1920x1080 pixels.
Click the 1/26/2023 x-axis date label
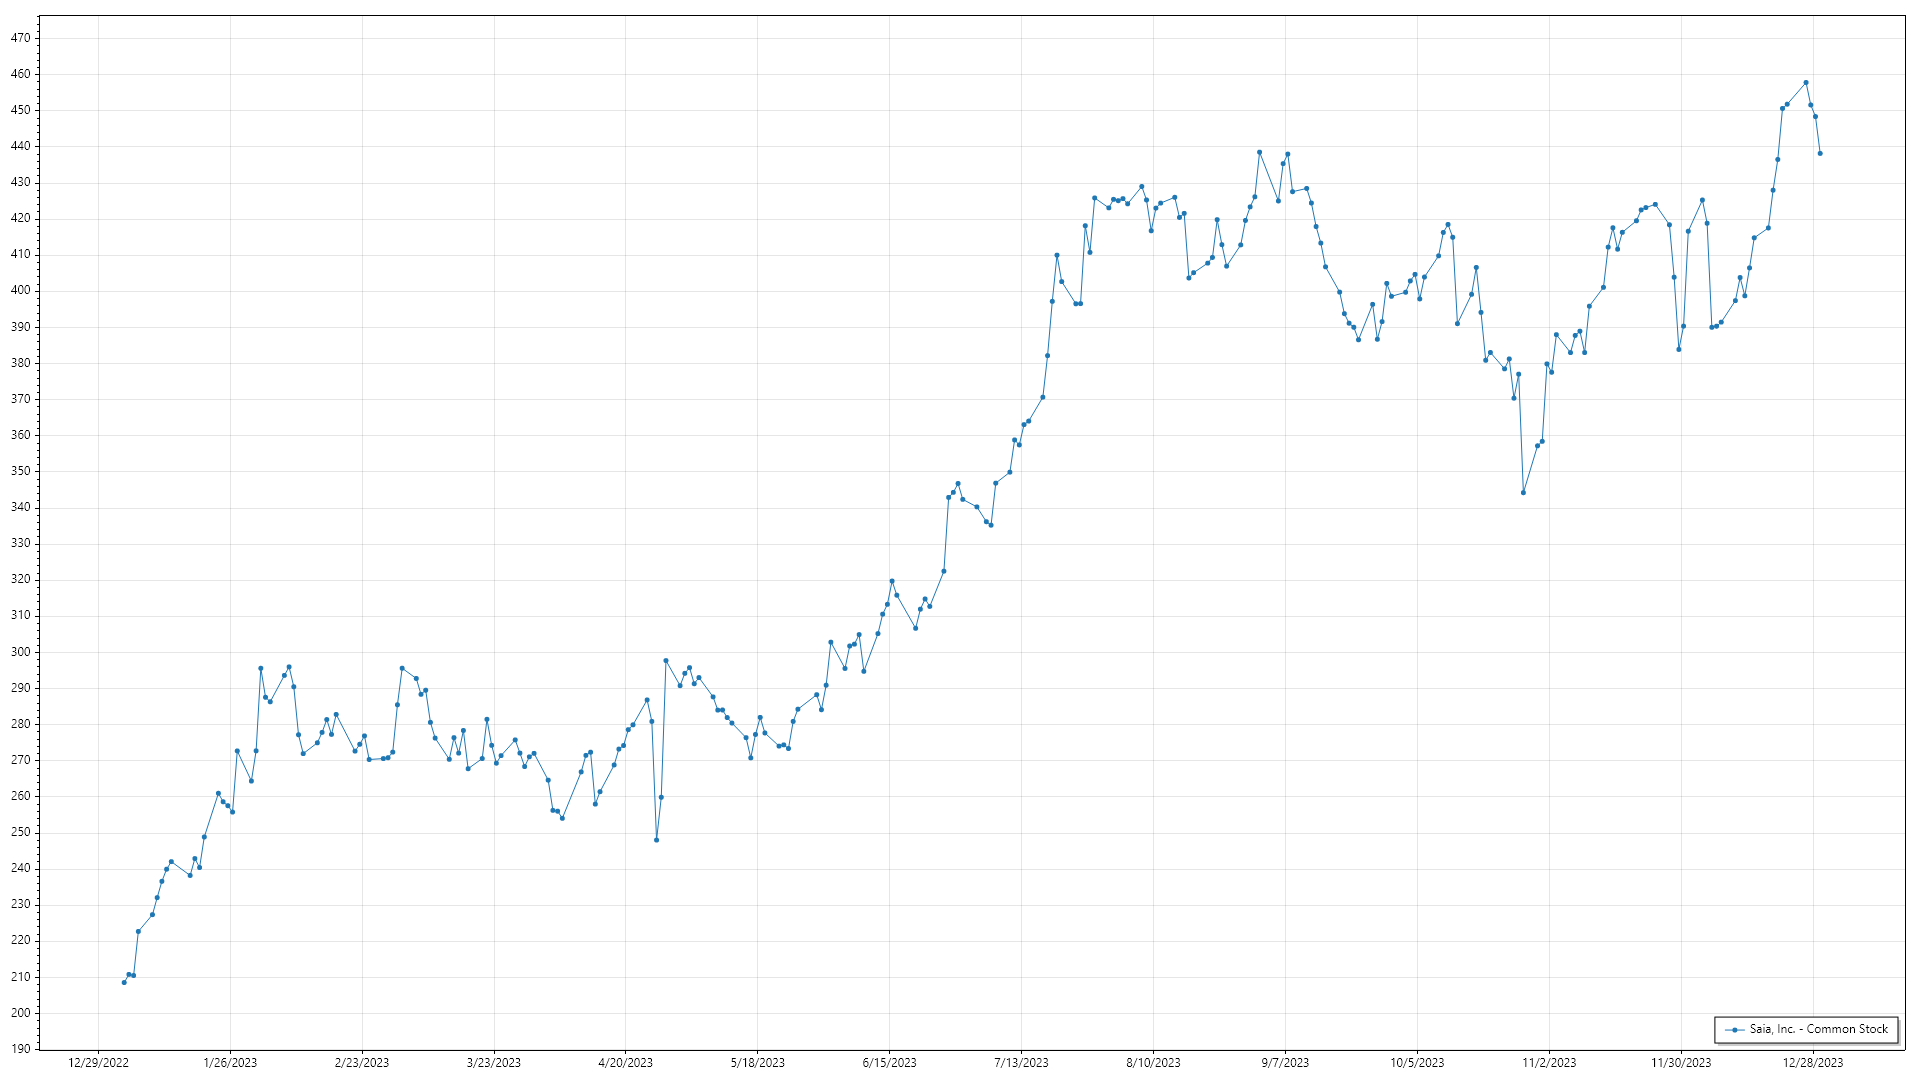230,1063
